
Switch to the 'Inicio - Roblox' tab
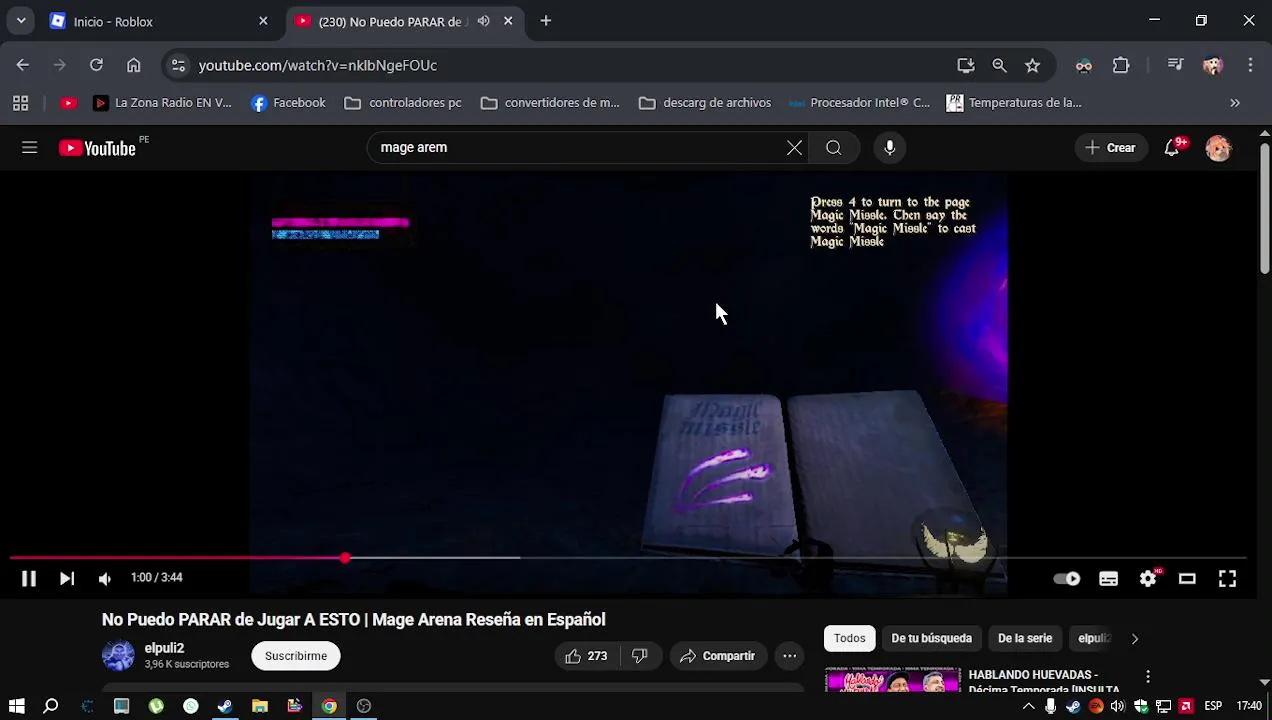[160, 21]
